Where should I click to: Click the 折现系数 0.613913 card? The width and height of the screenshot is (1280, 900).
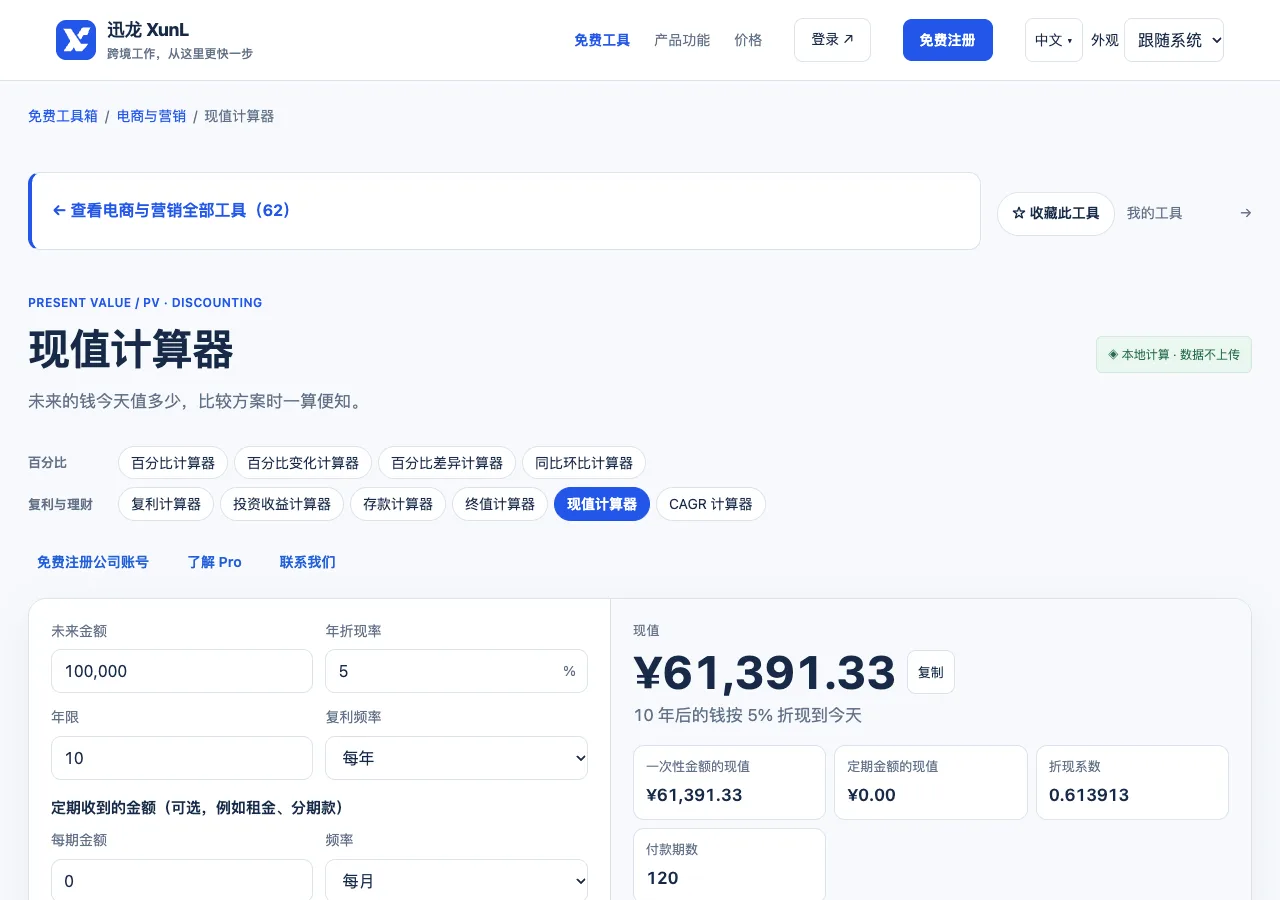pos(1132,782)
